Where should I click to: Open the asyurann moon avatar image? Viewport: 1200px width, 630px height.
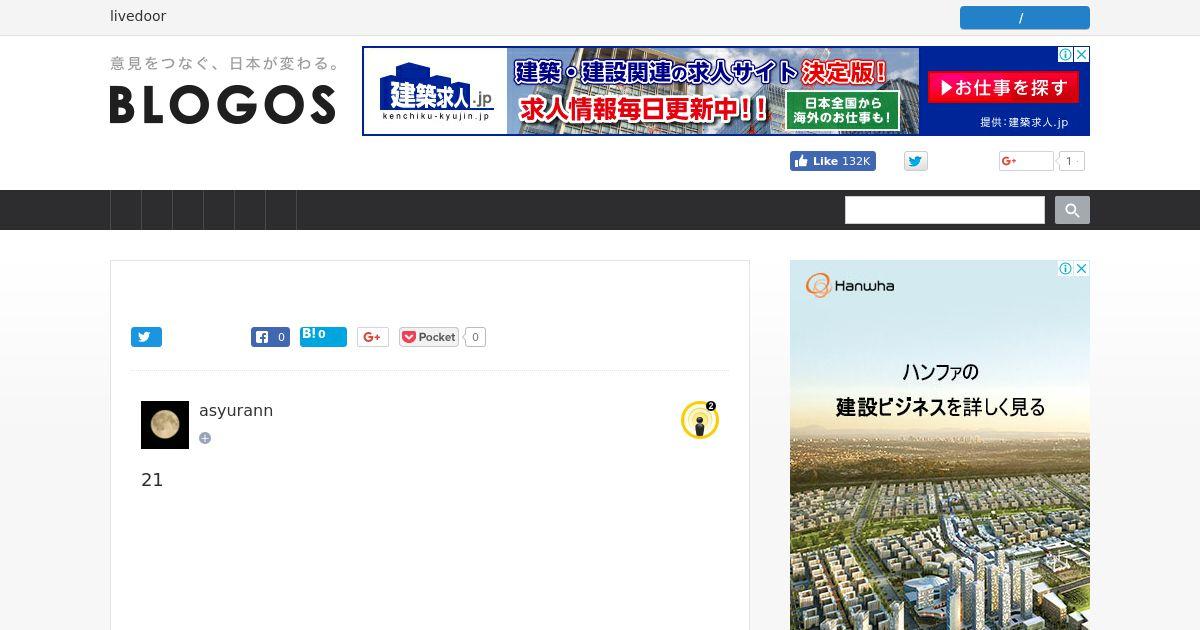(x=165, y=425)
